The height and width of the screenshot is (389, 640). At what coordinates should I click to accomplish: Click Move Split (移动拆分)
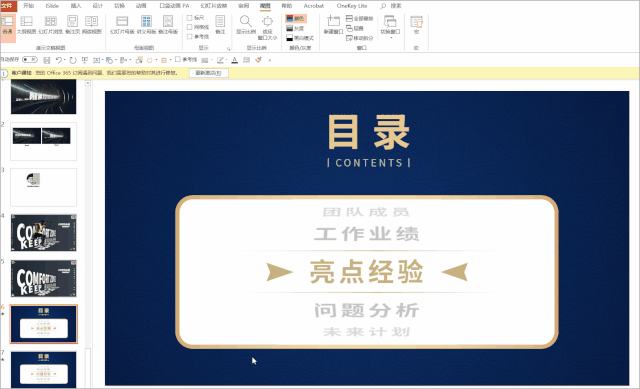click(360, 38)
